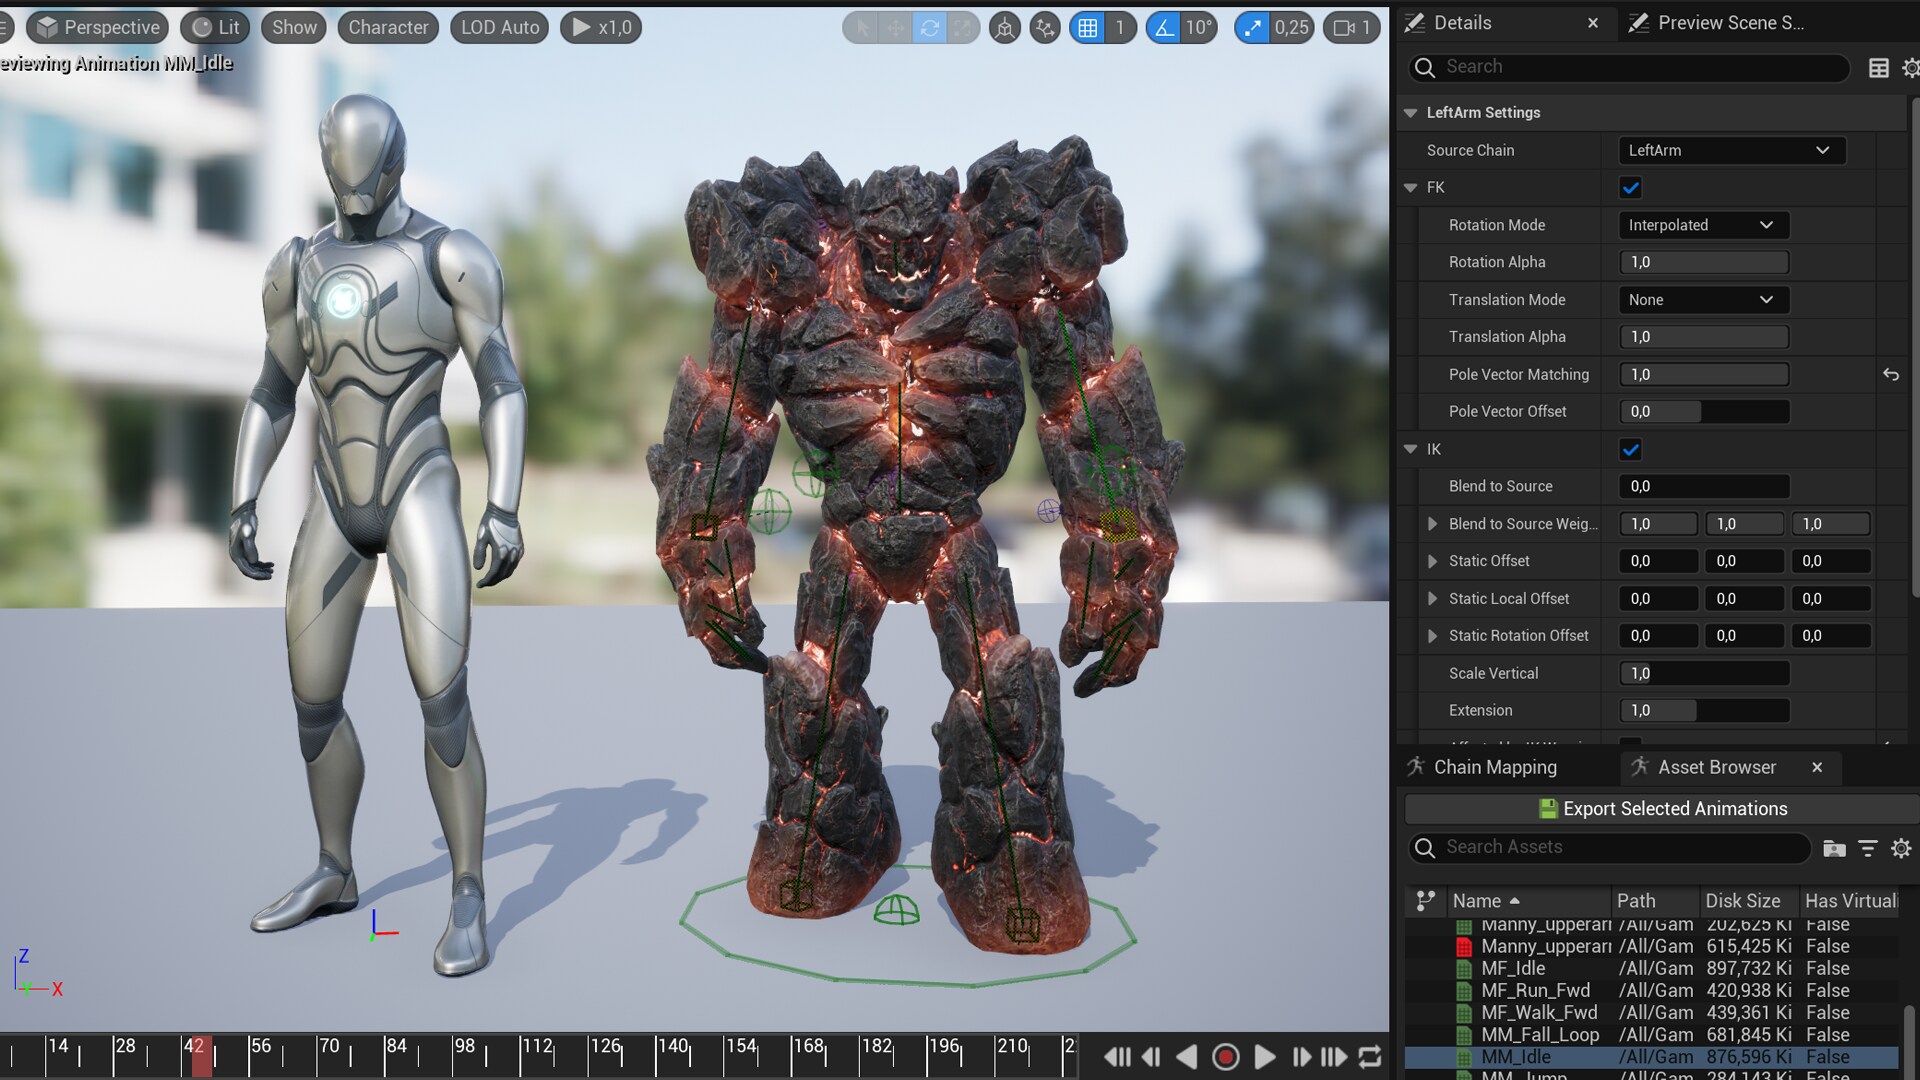Image resolution: width=1920 pixels, height=1080 pixels.
Task: Open the Rotation Mode dropdown
Action: [x=1702, y=224]
